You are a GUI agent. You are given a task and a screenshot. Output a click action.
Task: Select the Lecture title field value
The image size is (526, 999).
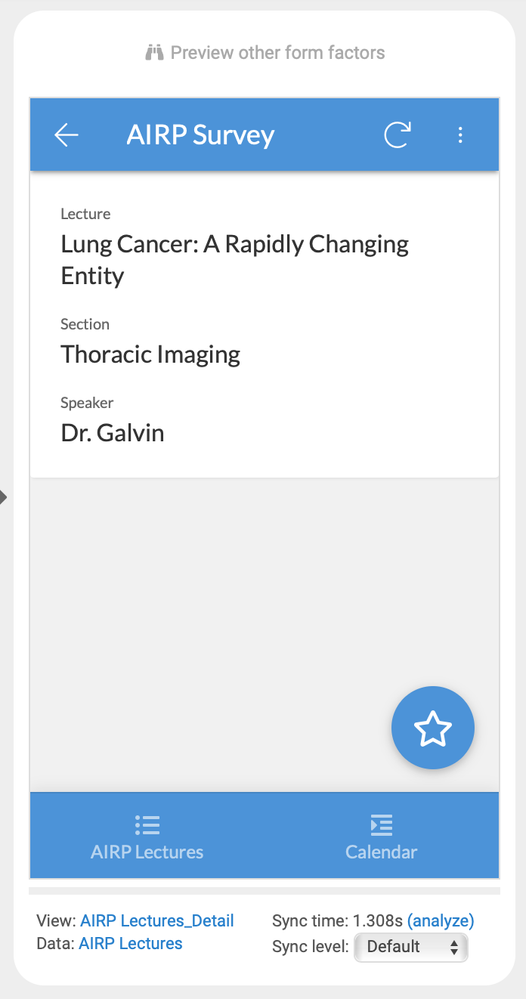click(235, 260)
